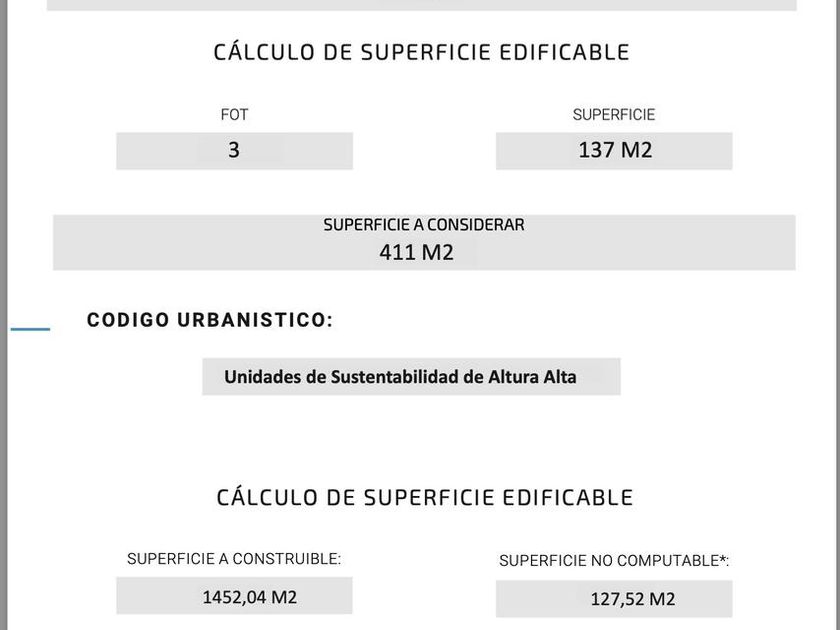Select the 411 M2 value

coord(416,252)
